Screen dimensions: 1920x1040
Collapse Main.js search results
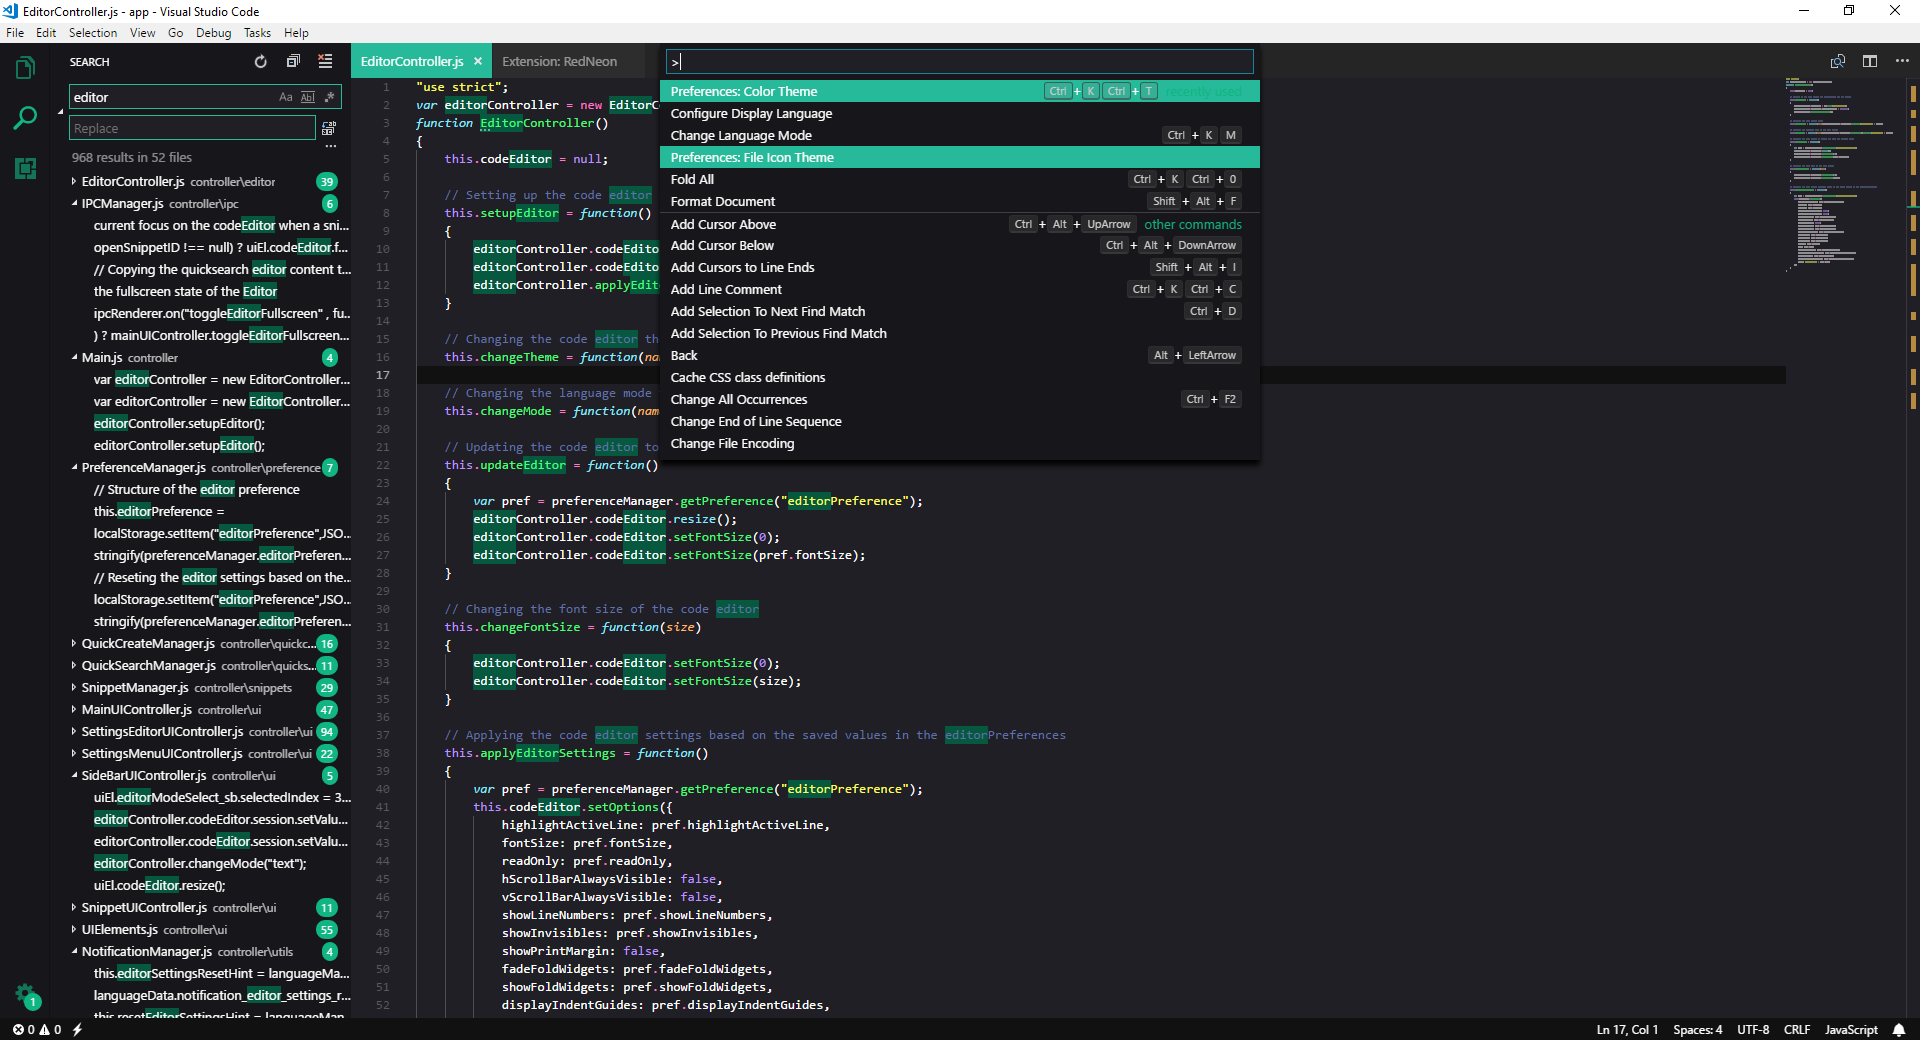74,358
